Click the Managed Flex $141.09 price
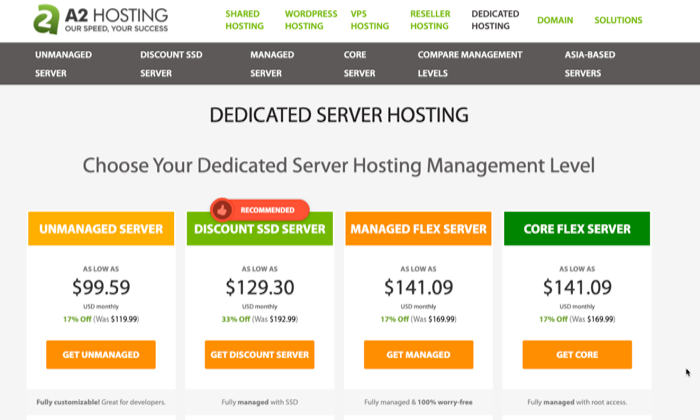The width and height of the screenshot is (700, 420). point(418,287)
